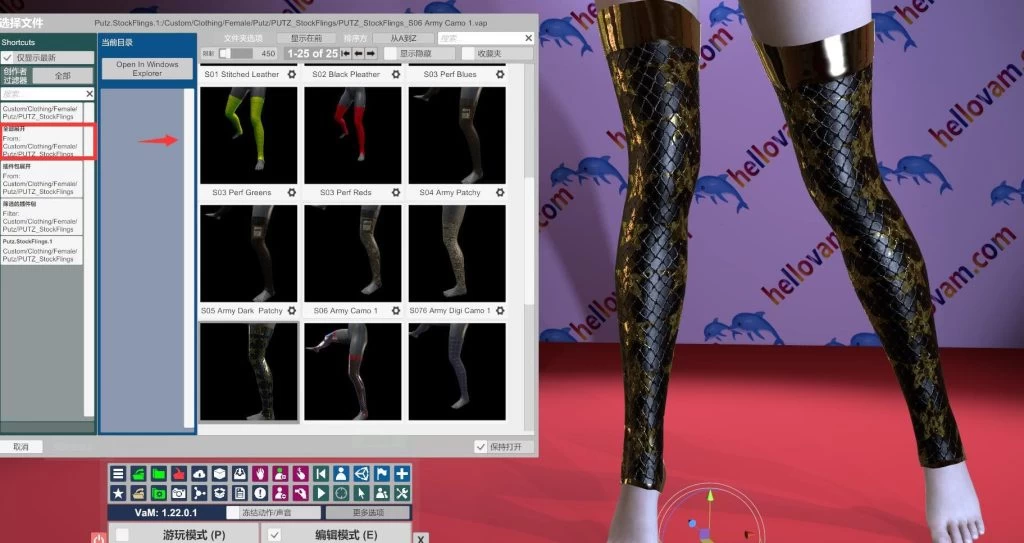This screenshot has width=1024, height=543.
Task: Click the exclamation mark error log icon
Action: pos(260,493)
